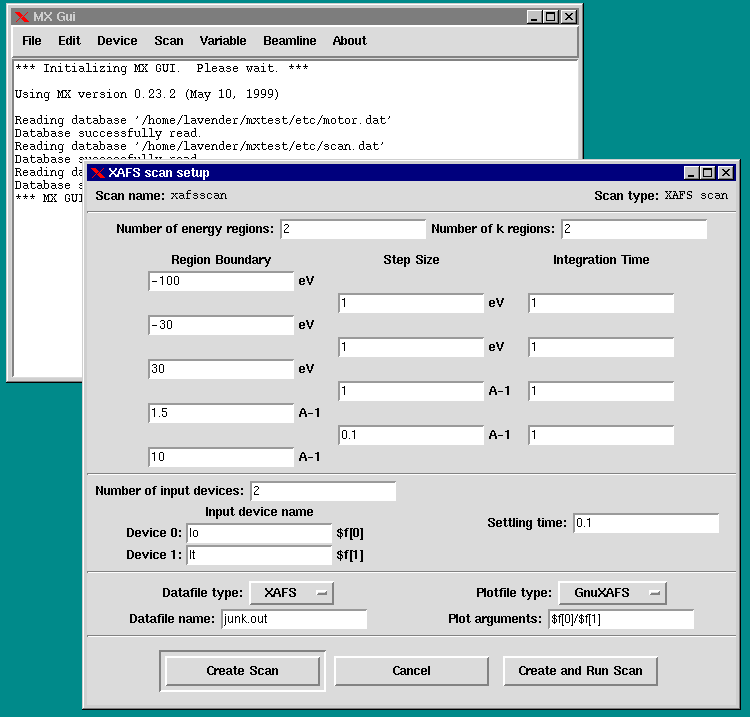Minimize the MX Gui window

(x=534, y=17)
